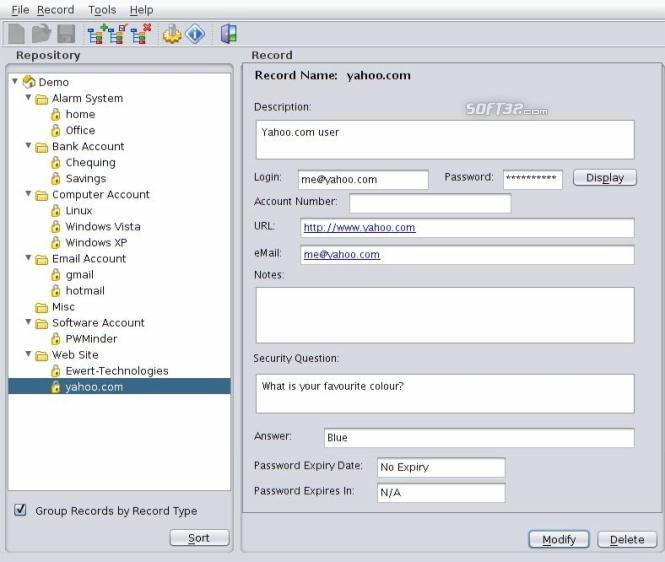Select the Computer Account group label
The height and width of the screenshot is (562, 665).
101,195
